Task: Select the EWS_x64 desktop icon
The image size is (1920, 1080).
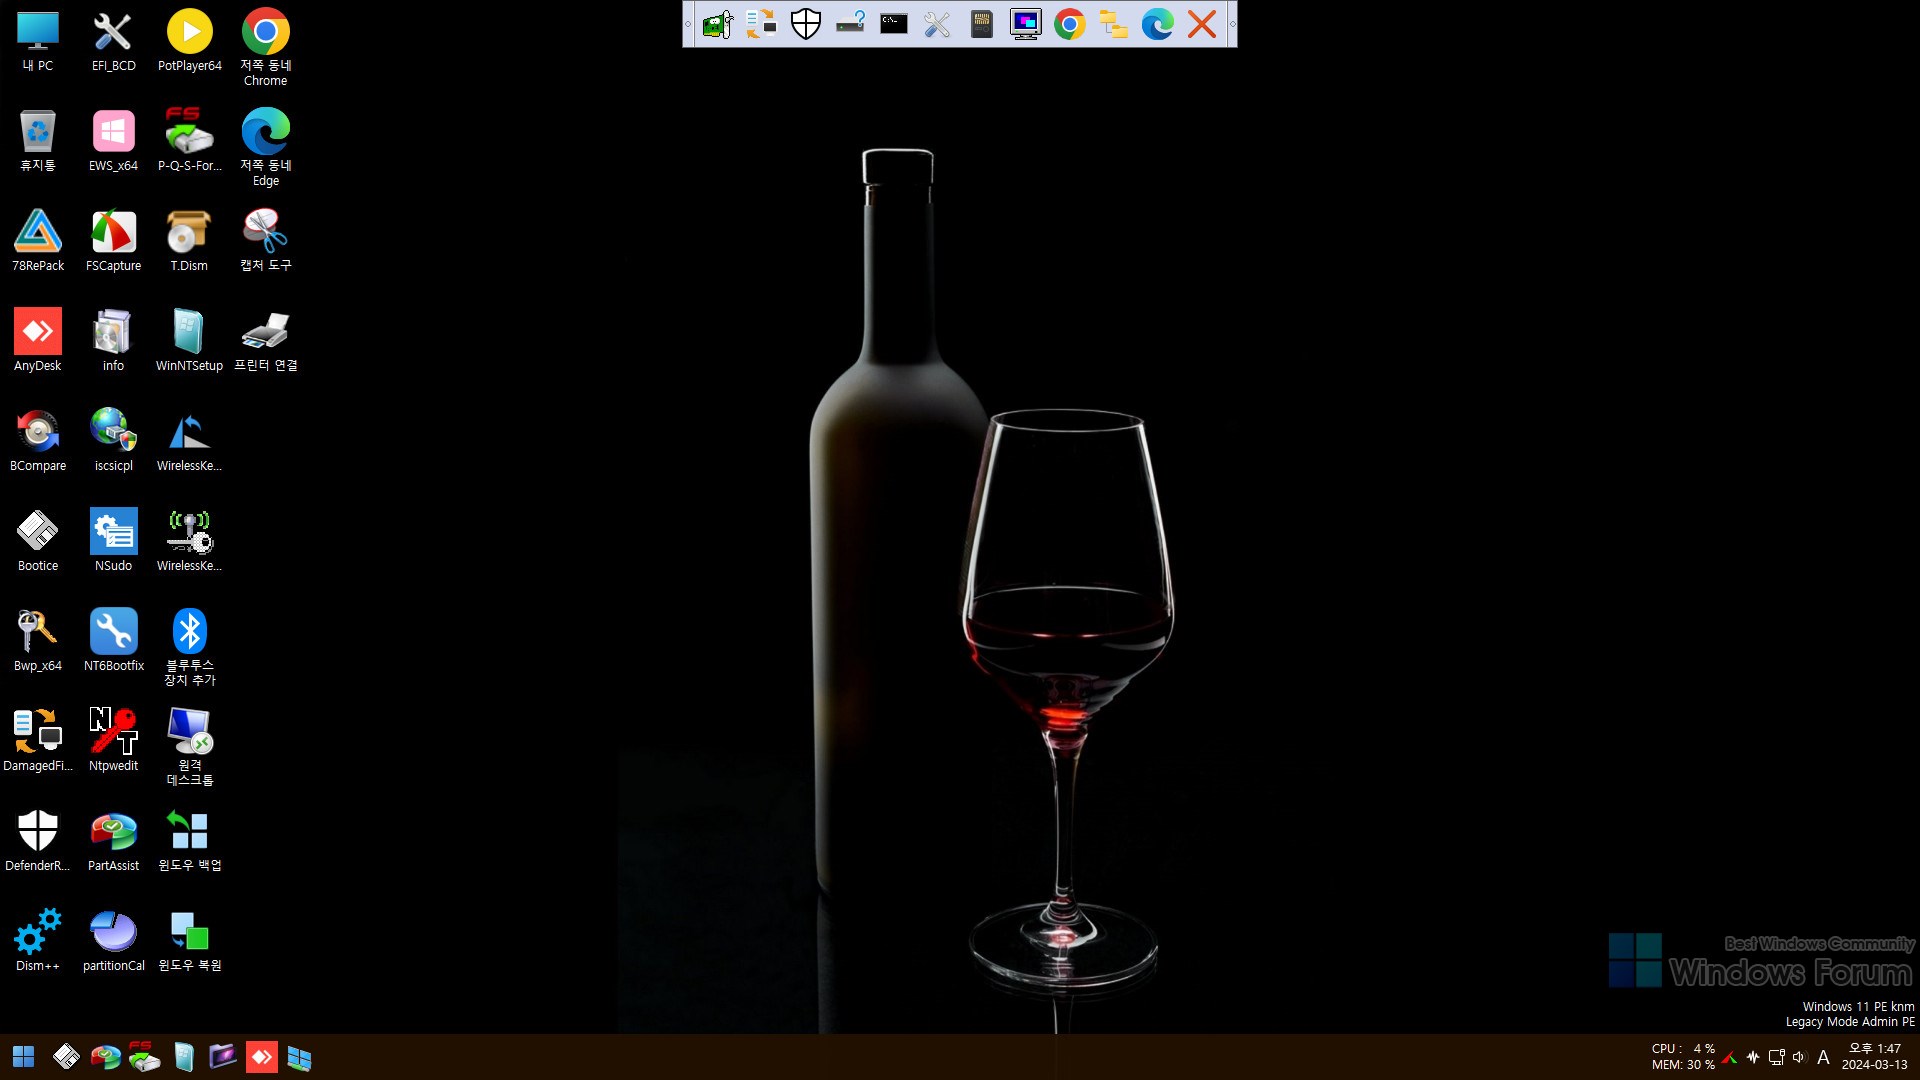Action: tap(114, 142)
